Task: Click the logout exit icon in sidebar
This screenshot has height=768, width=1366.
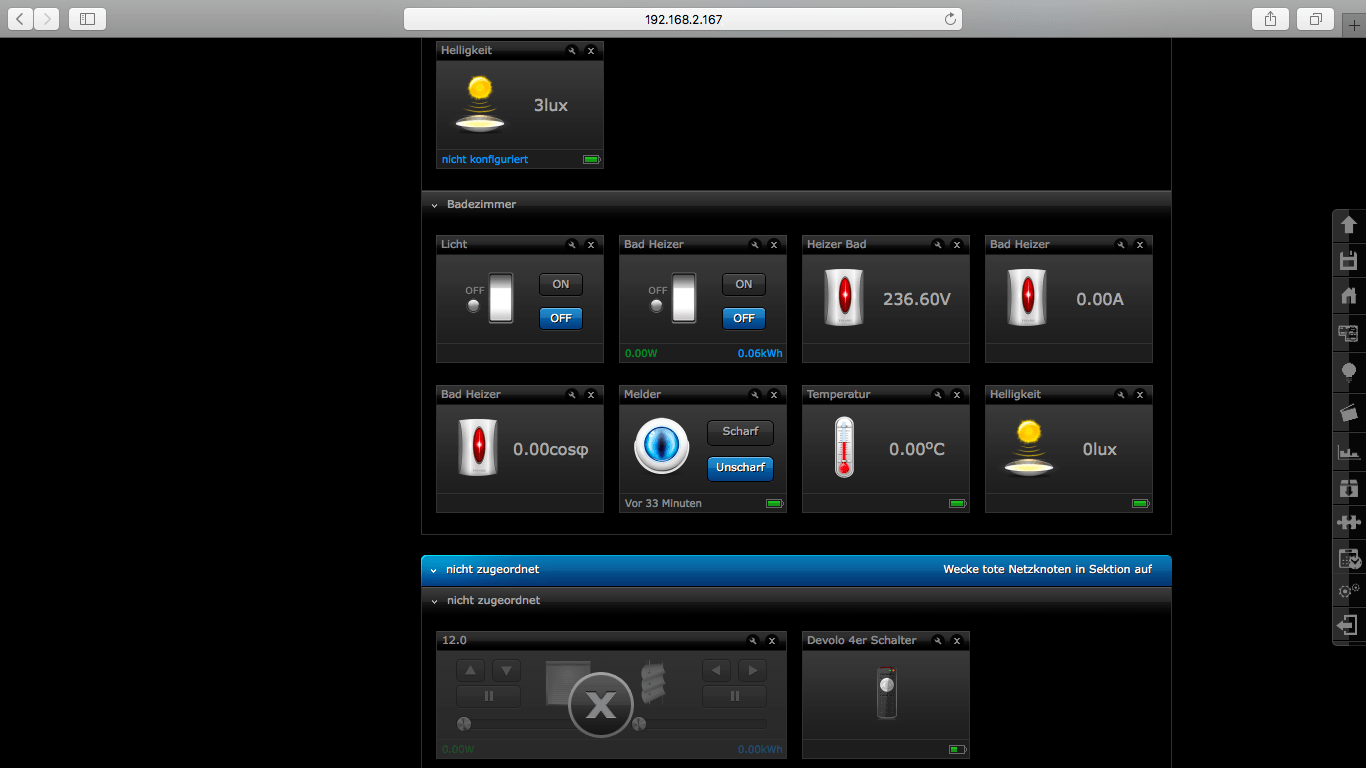Action: tap(1348, 625)
